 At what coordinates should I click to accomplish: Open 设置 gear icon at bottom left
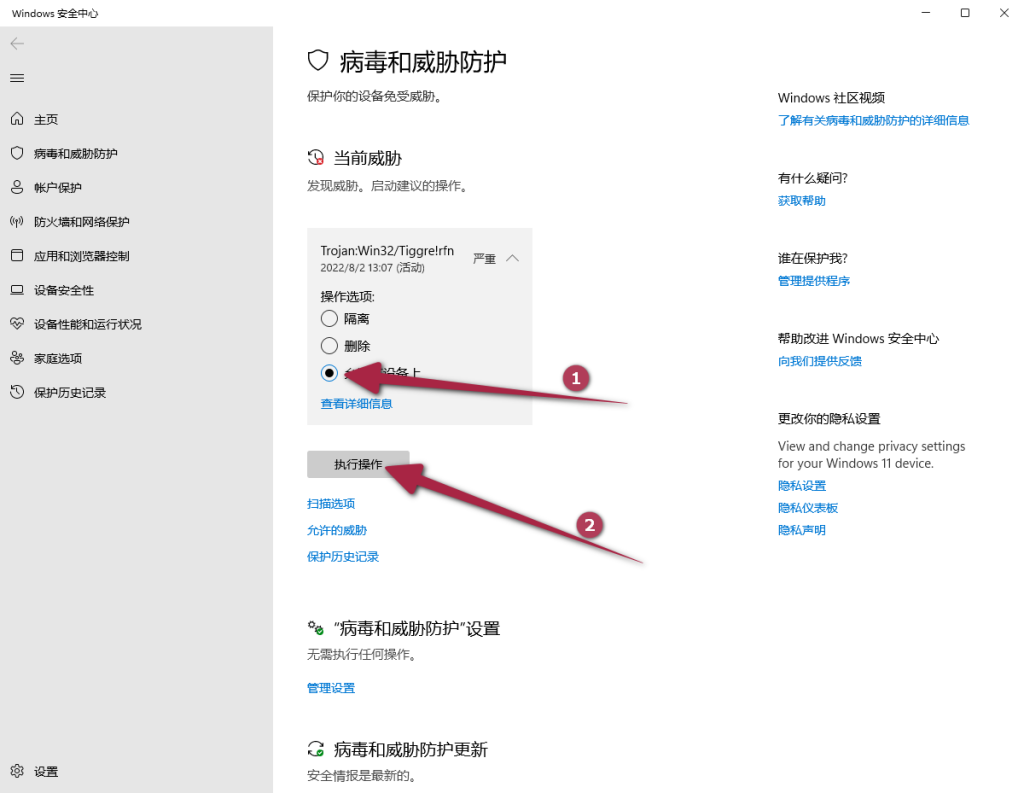(17, 771)
